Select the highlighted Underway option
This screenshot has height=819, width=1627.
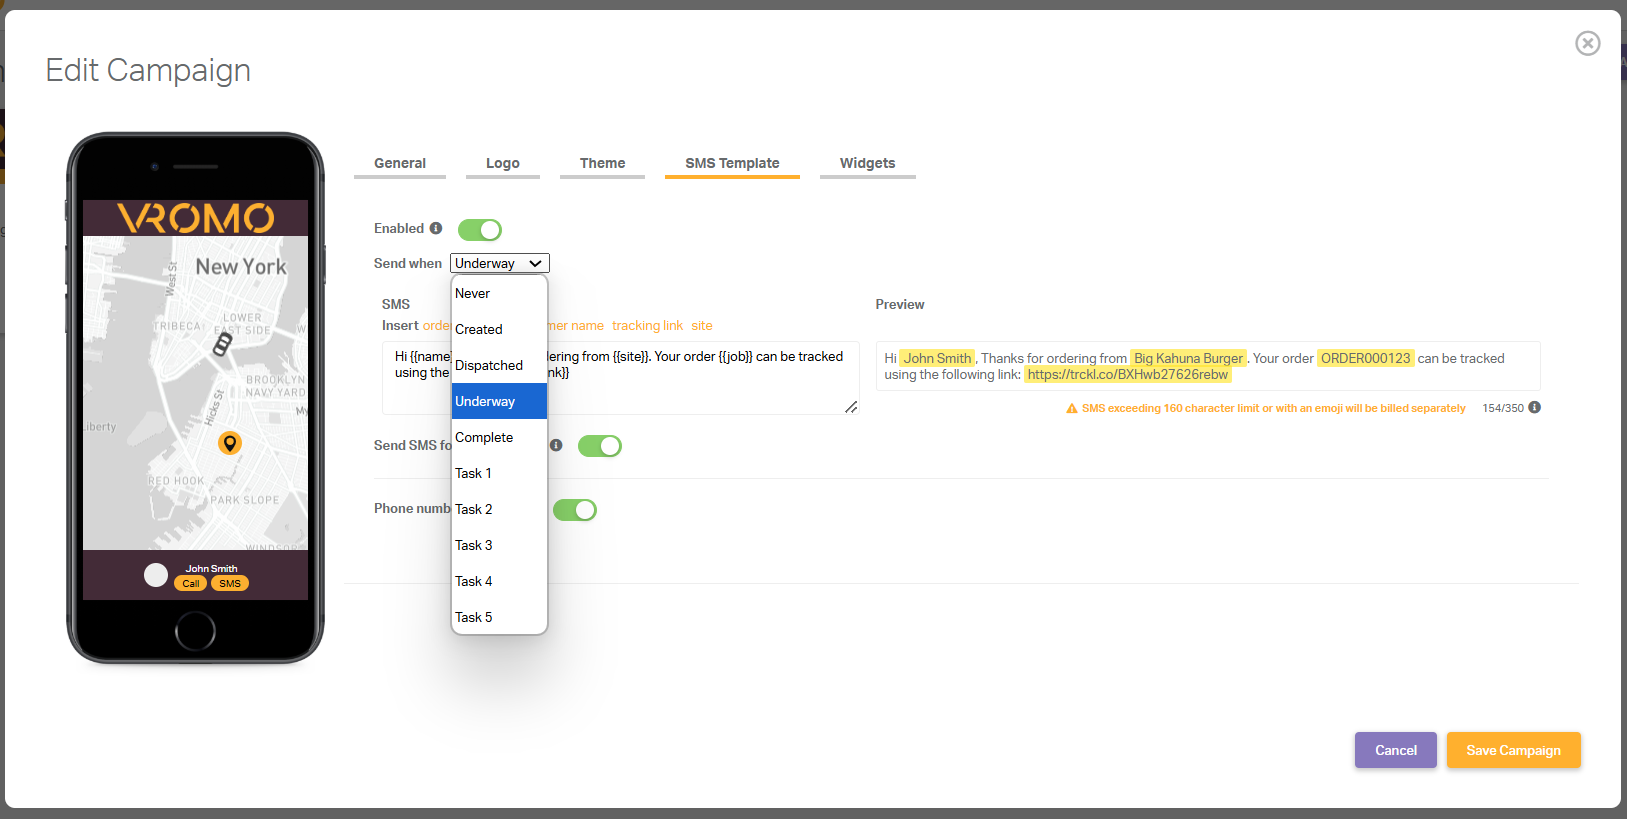(499, 401)
